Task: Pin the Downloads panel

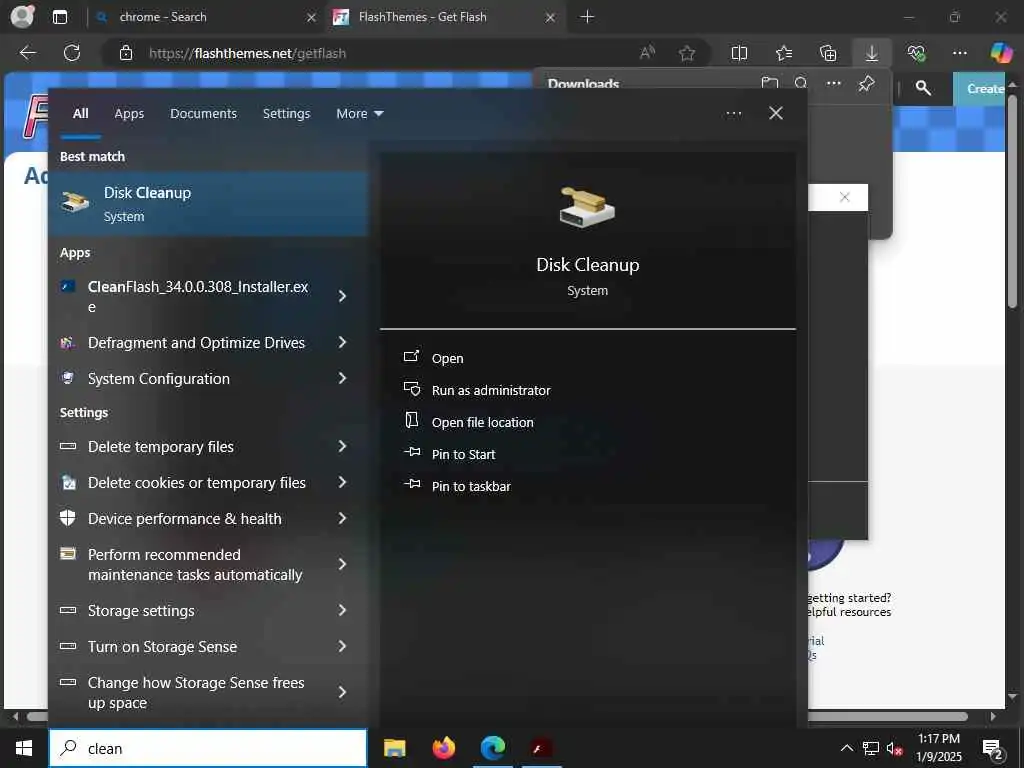Action: [866, 83]
